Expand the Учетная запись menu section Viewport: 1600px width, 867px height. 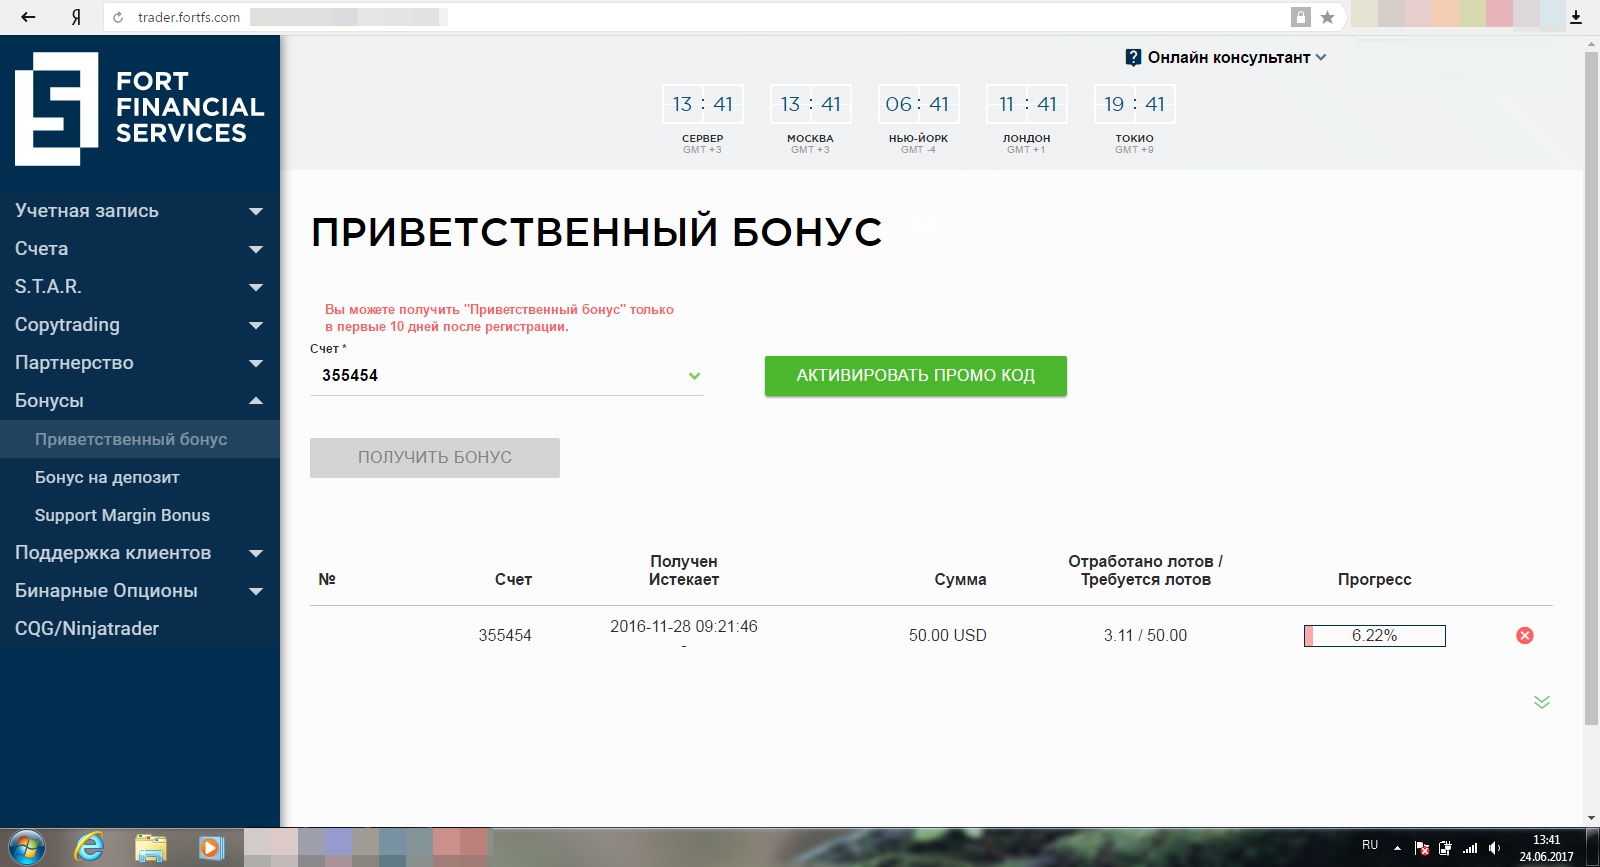pyautogui.click(x=138, y=211)
